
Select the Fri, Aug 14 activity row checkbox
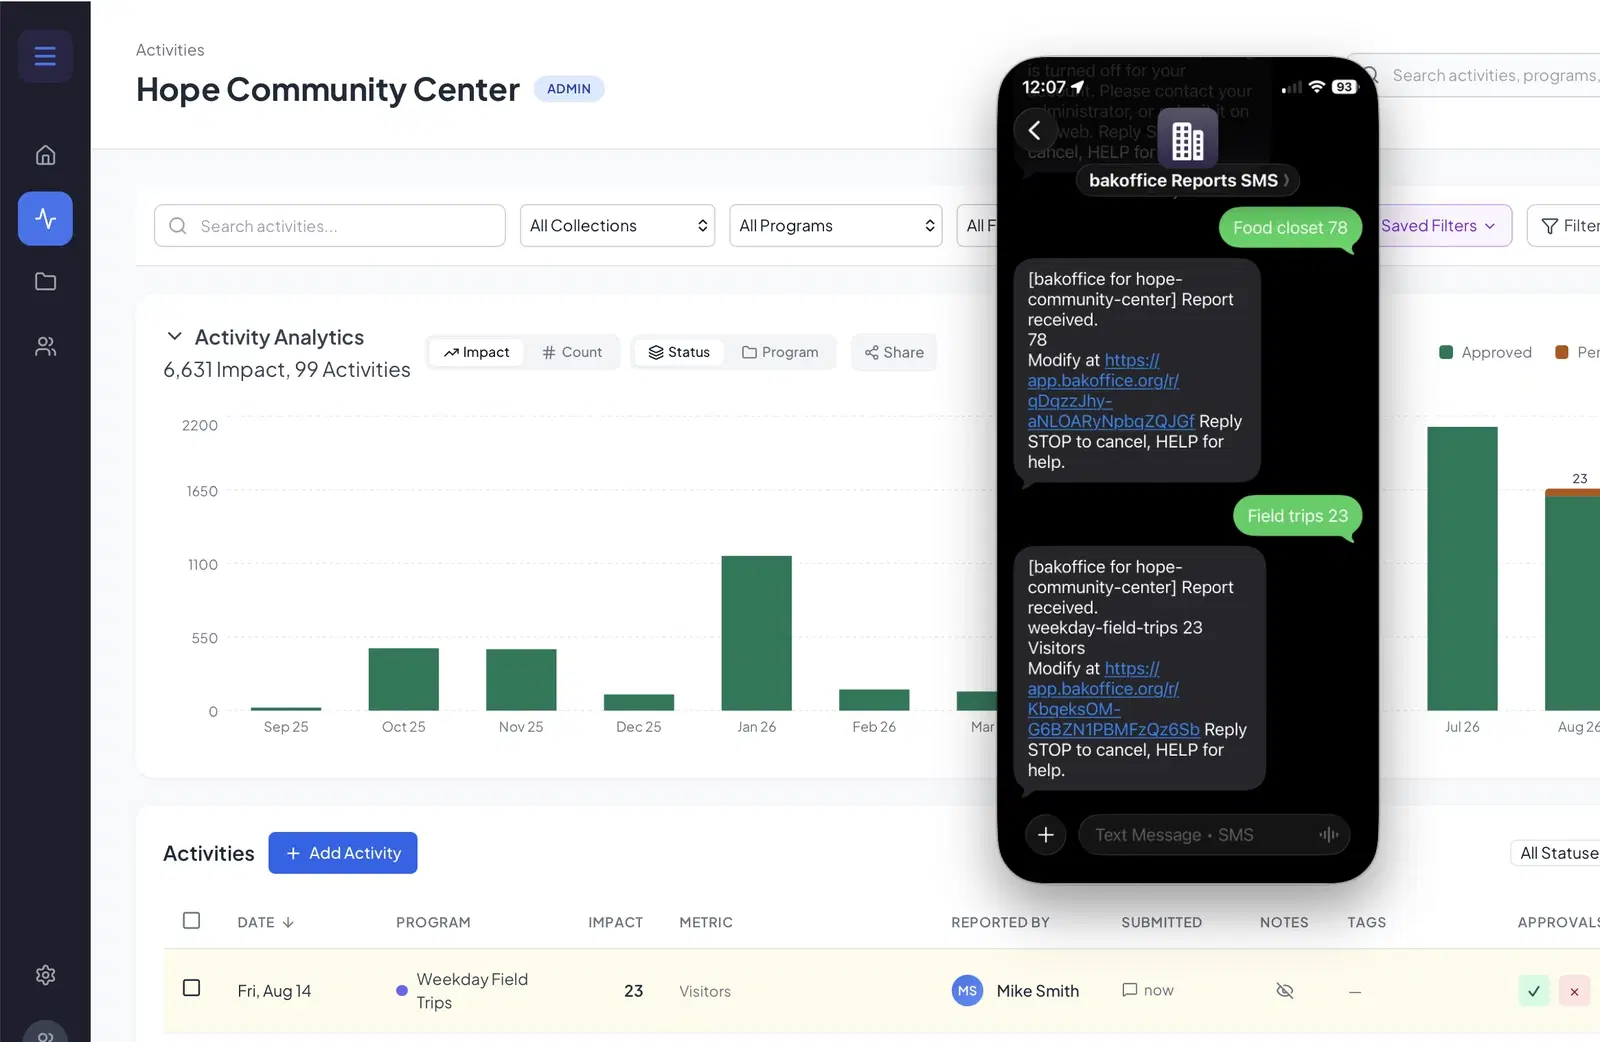pyautogui.click(x=192, y=988)
